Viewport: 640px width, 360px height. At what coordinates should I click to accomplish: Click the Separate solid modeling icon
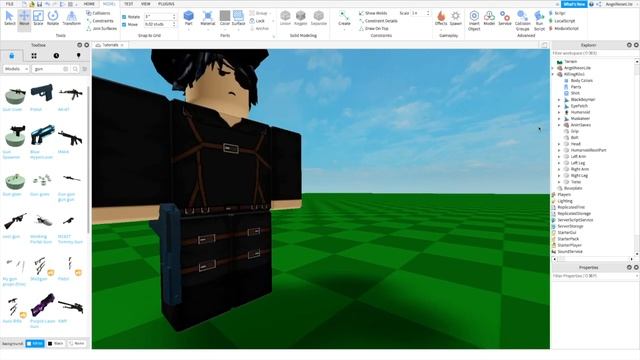[x=318, y=18]
